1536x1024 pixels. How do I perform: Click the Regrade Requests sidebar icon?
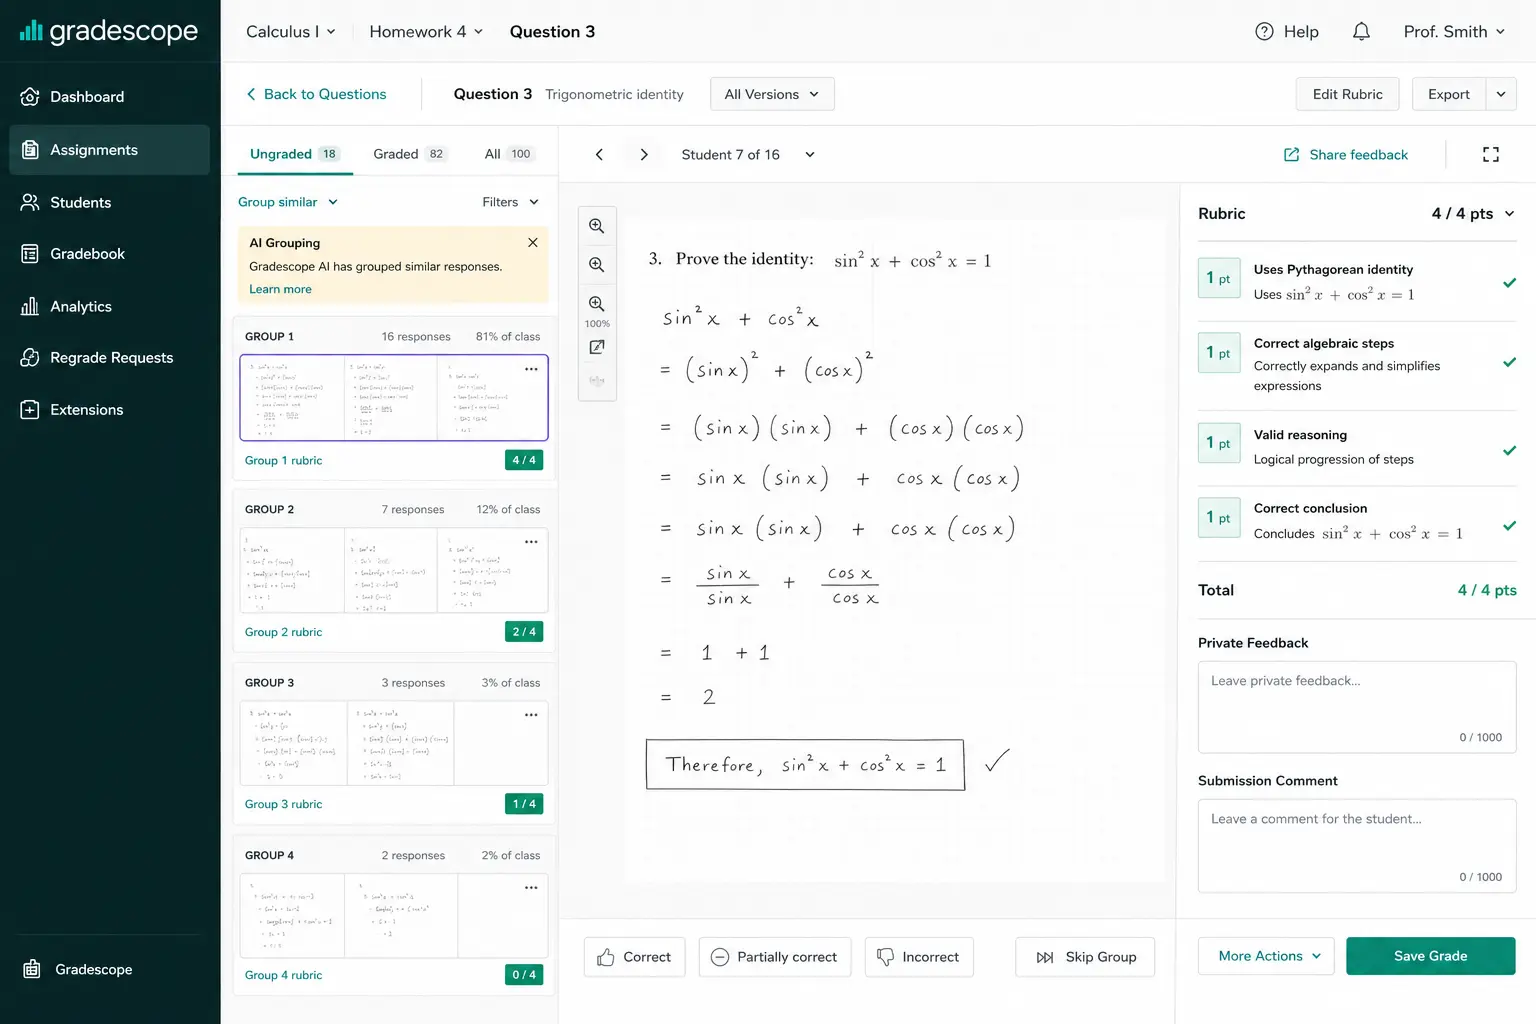30,358
